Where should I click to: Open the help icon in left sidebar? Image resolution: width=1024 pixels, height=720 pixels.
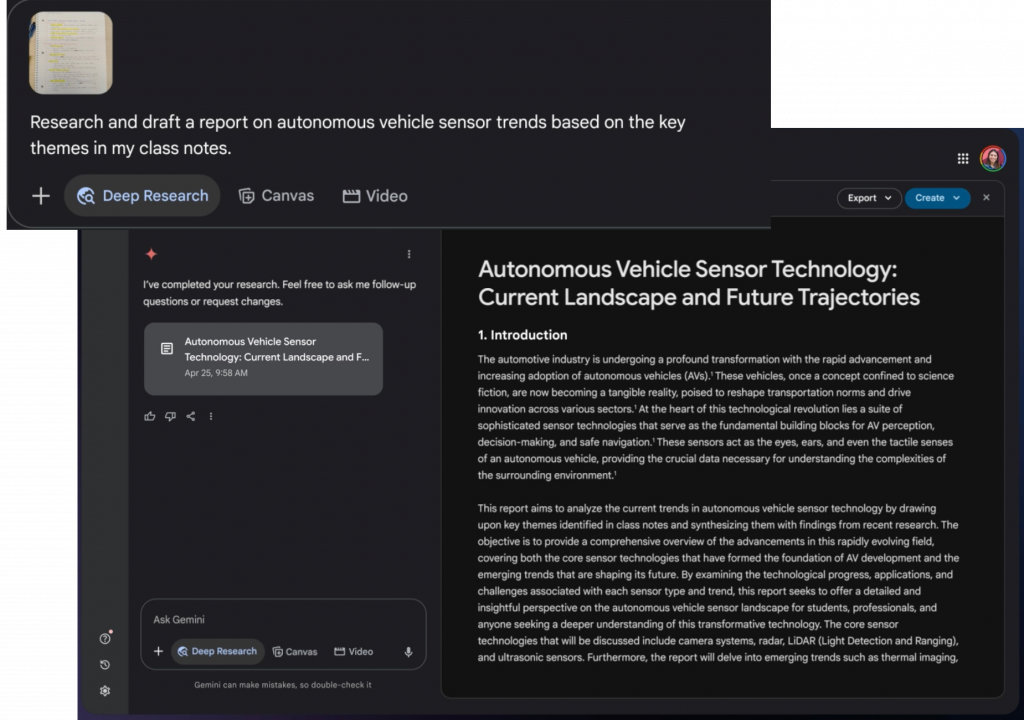105,638
